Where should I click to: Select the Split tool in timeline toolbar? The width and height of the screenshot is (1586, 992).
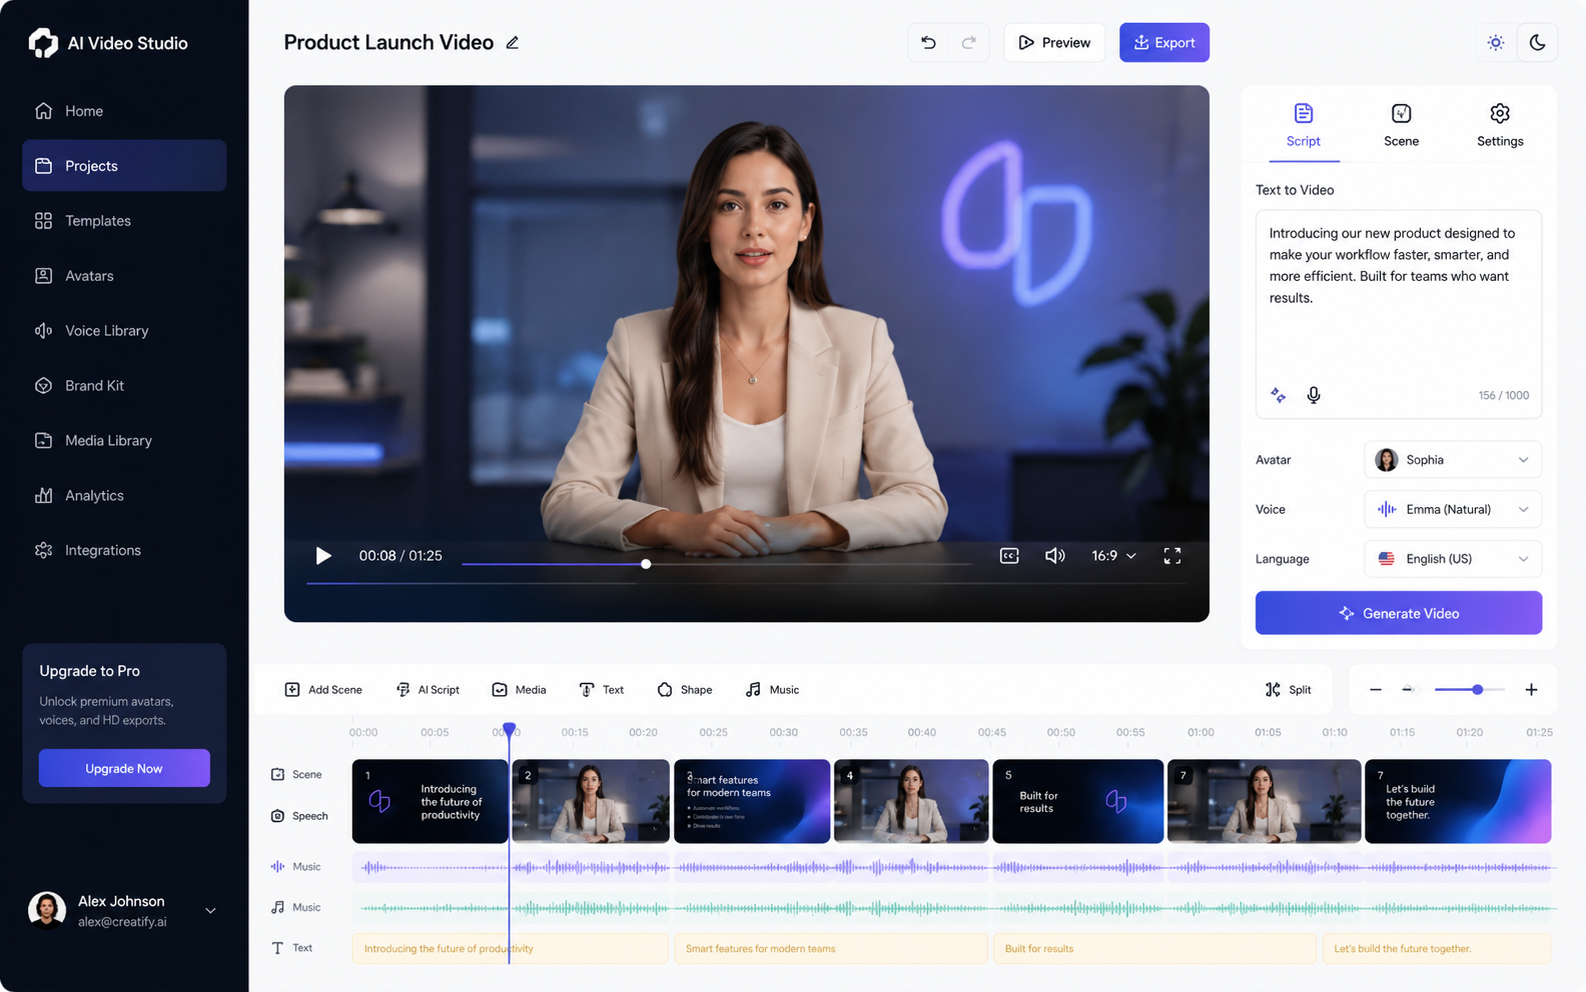pos(1288,689)
